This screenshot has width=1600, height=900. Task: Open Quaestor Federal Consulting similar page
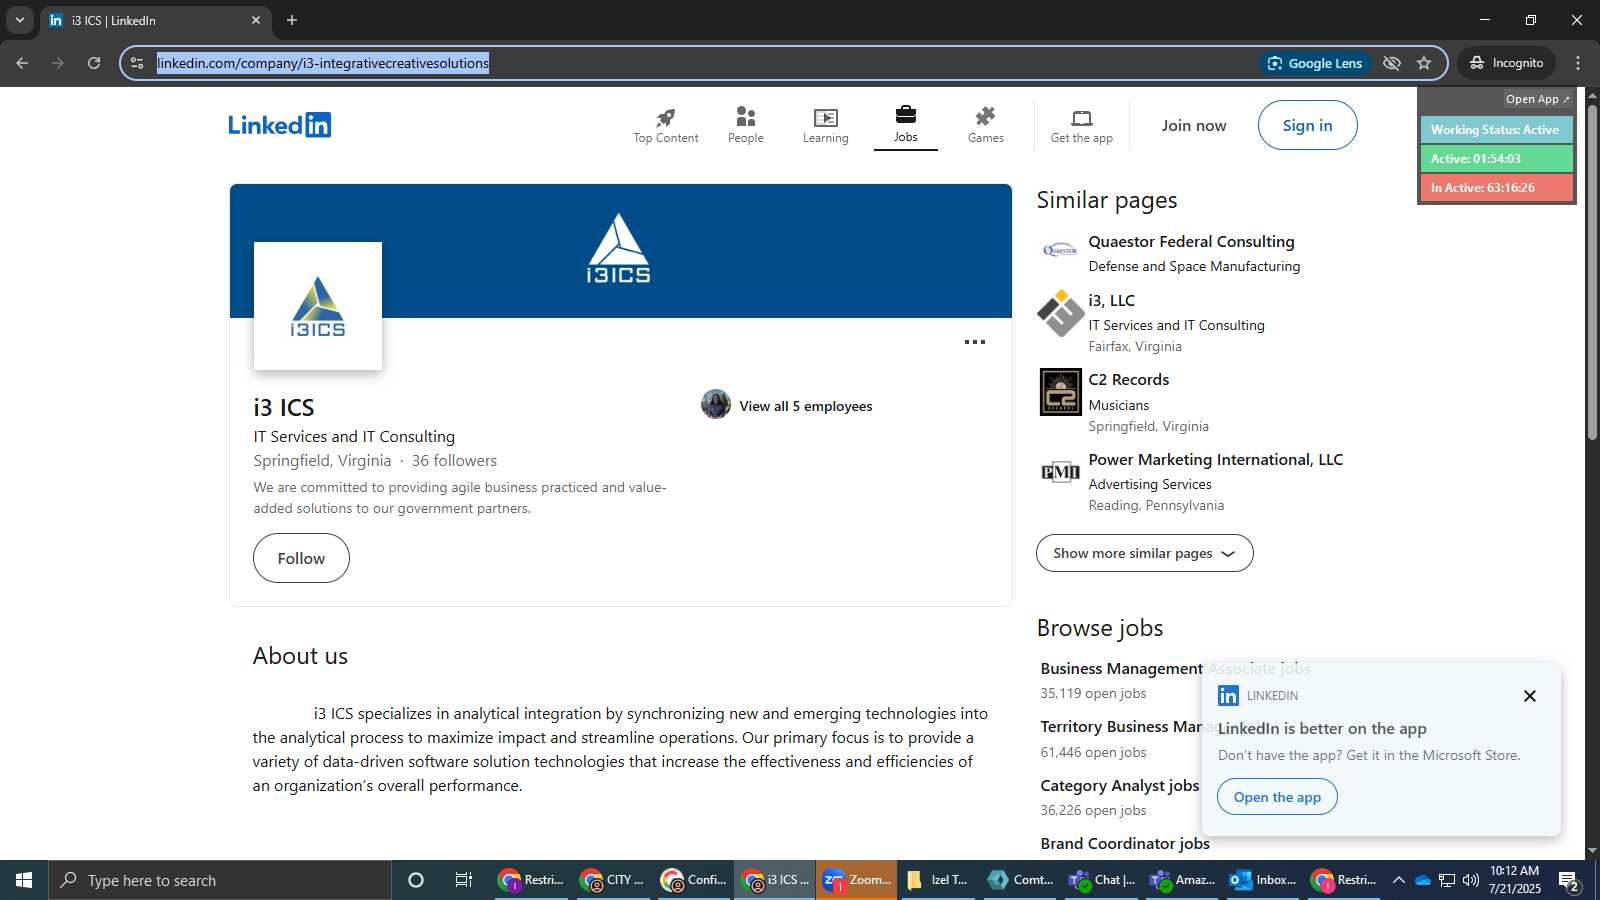1191,242
